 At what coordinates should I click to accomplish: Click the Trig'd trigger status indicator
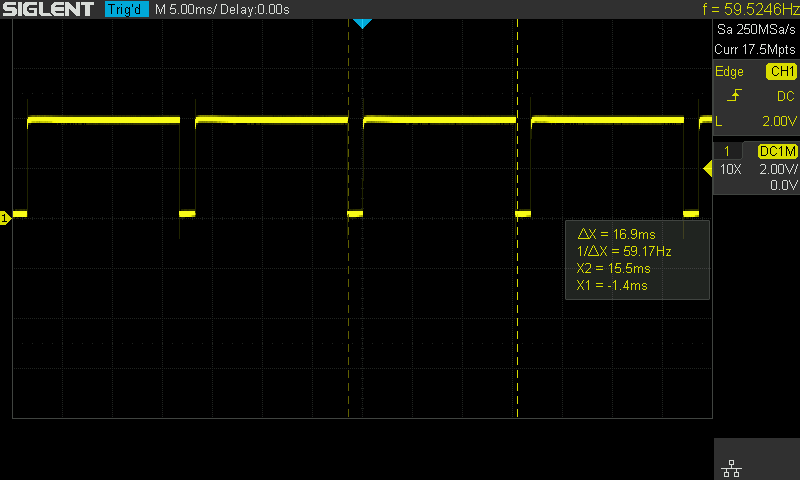coord(125,9)
